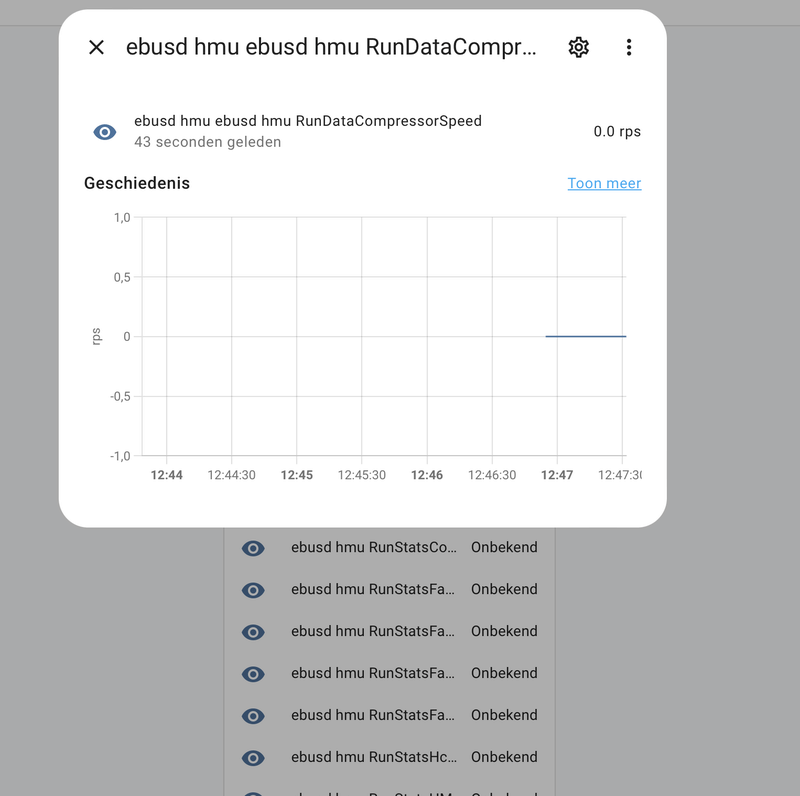Click the RunDataCompressorSpeed entity name in the dialog

click(308, 121)
